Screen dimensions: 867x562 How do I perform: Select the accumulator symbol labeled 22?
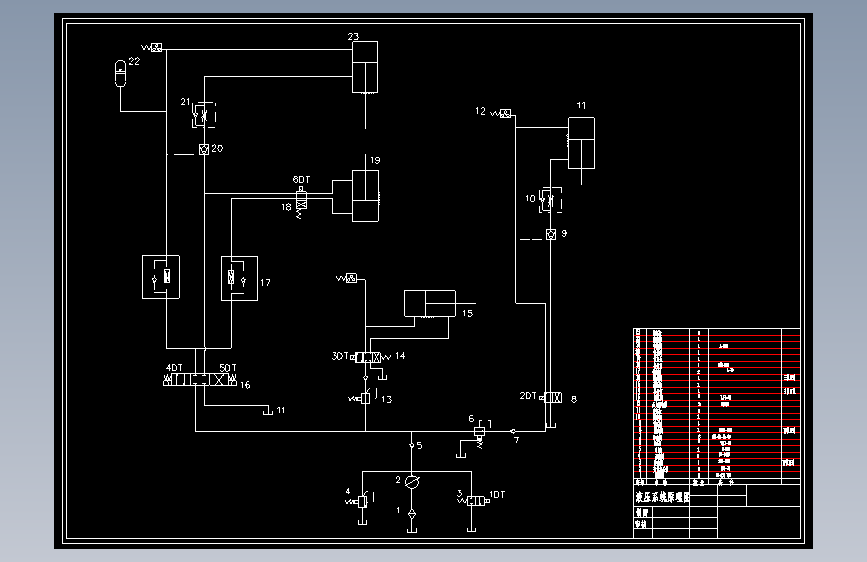click(x=120, y=74)
